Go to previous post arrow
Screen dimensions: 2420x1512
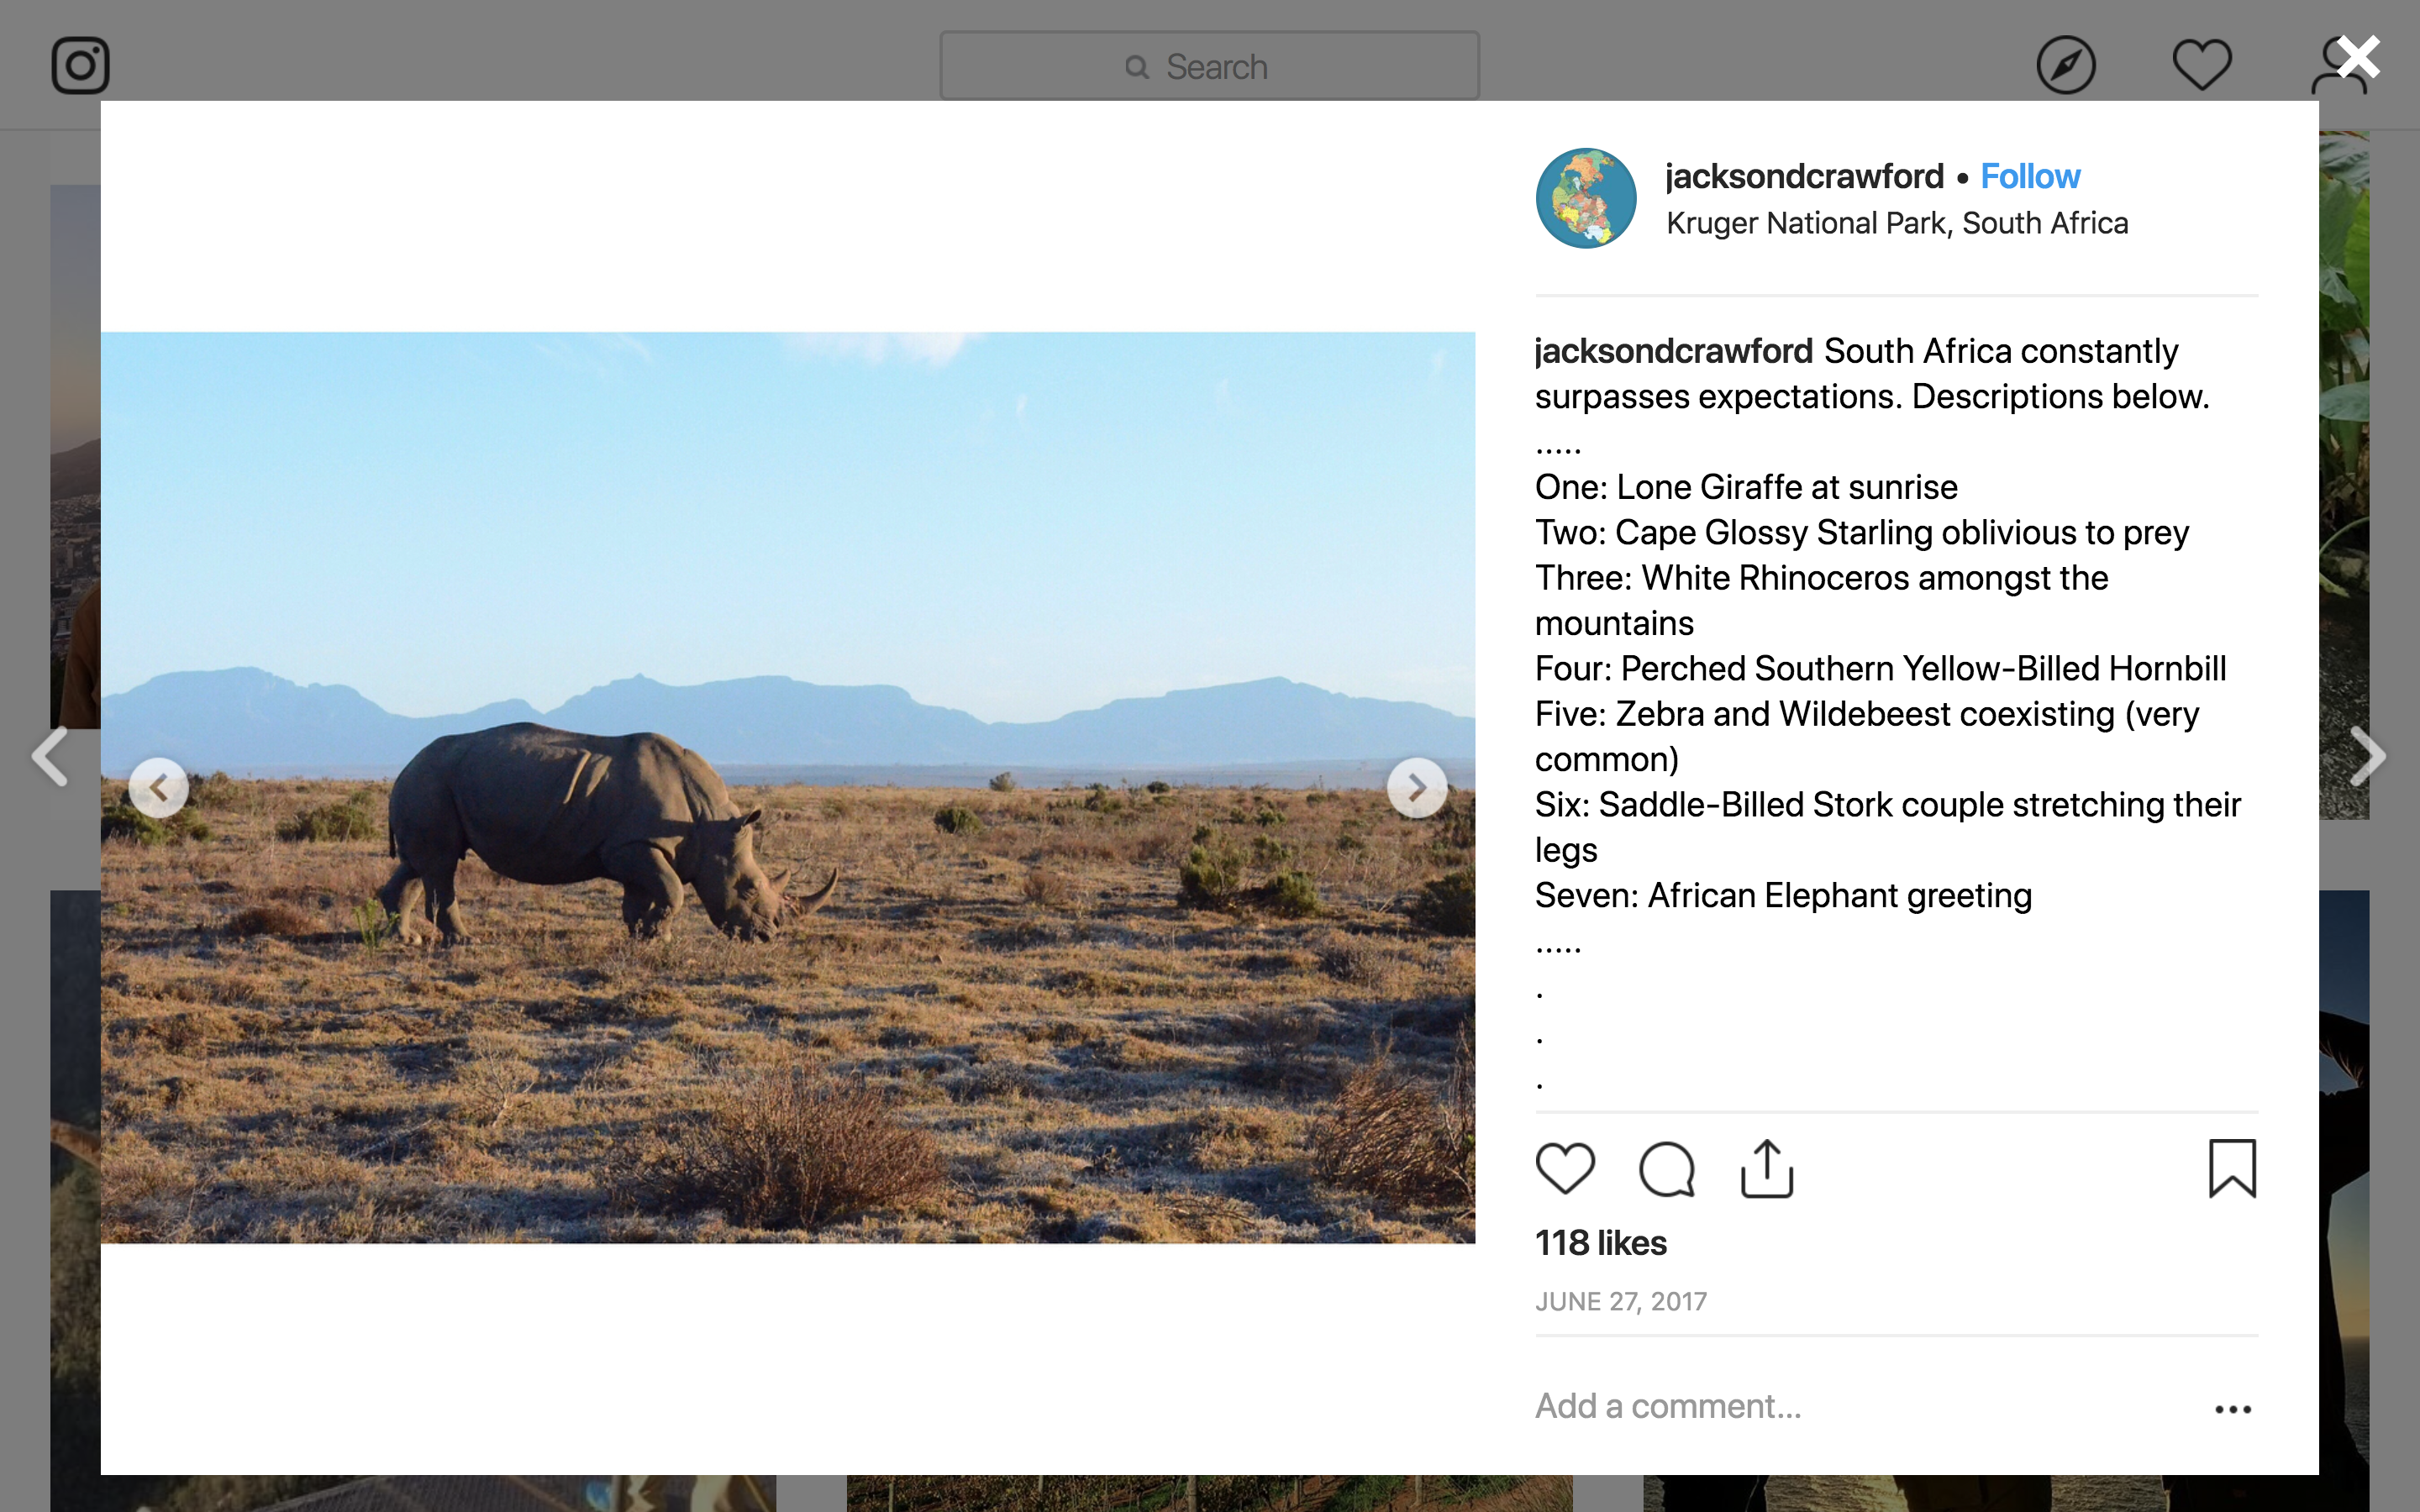(x=50, y=756)
